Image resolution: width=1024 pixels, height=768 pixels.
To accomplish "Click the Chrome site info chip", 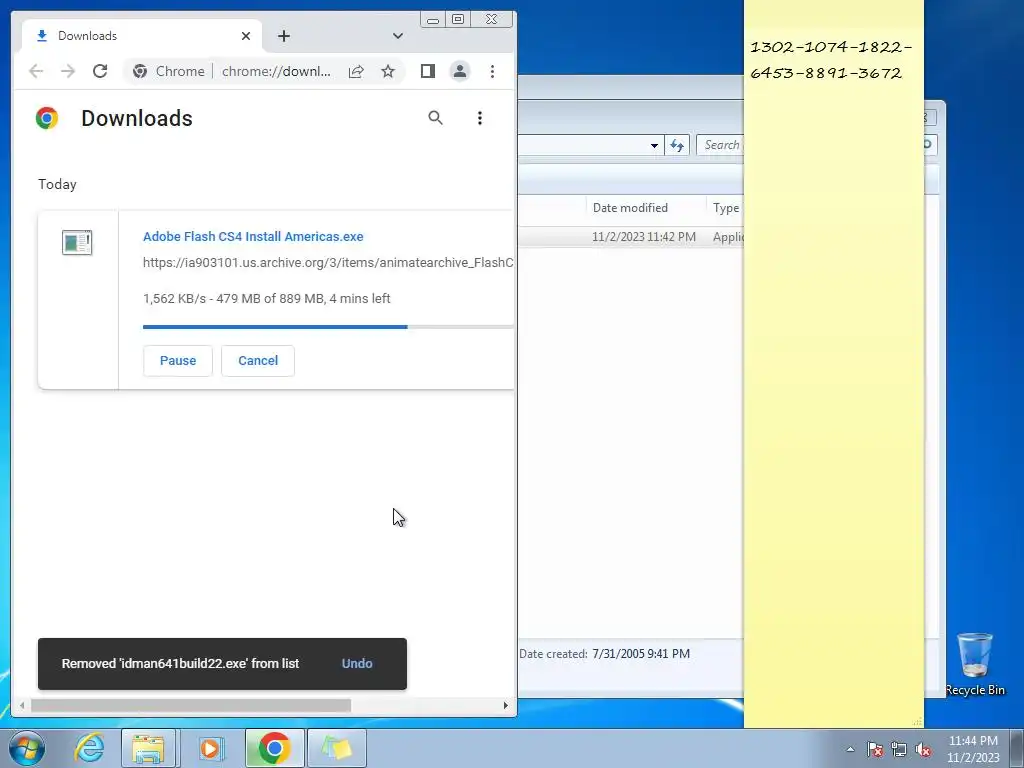I will coord(168,71).
